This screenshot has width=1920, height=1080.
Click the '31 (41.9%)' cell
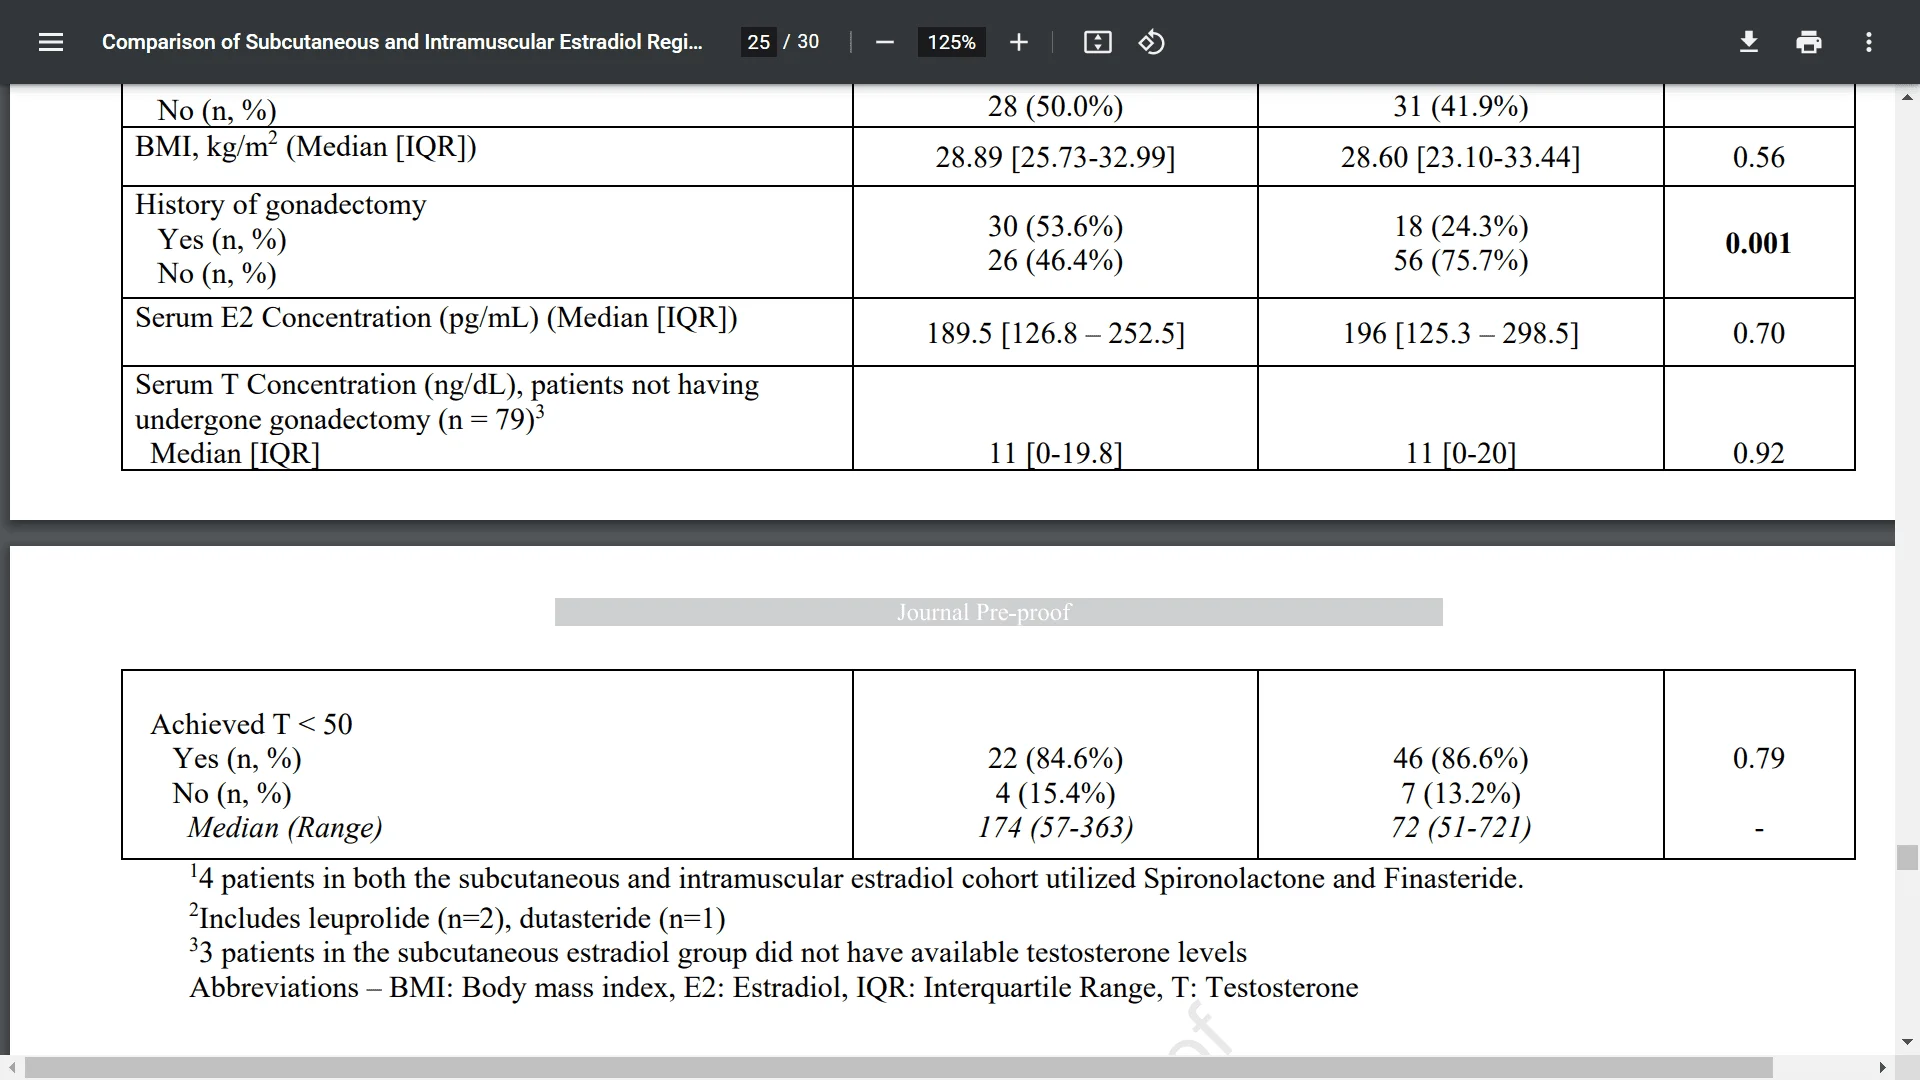click(x=1460, y=106)
